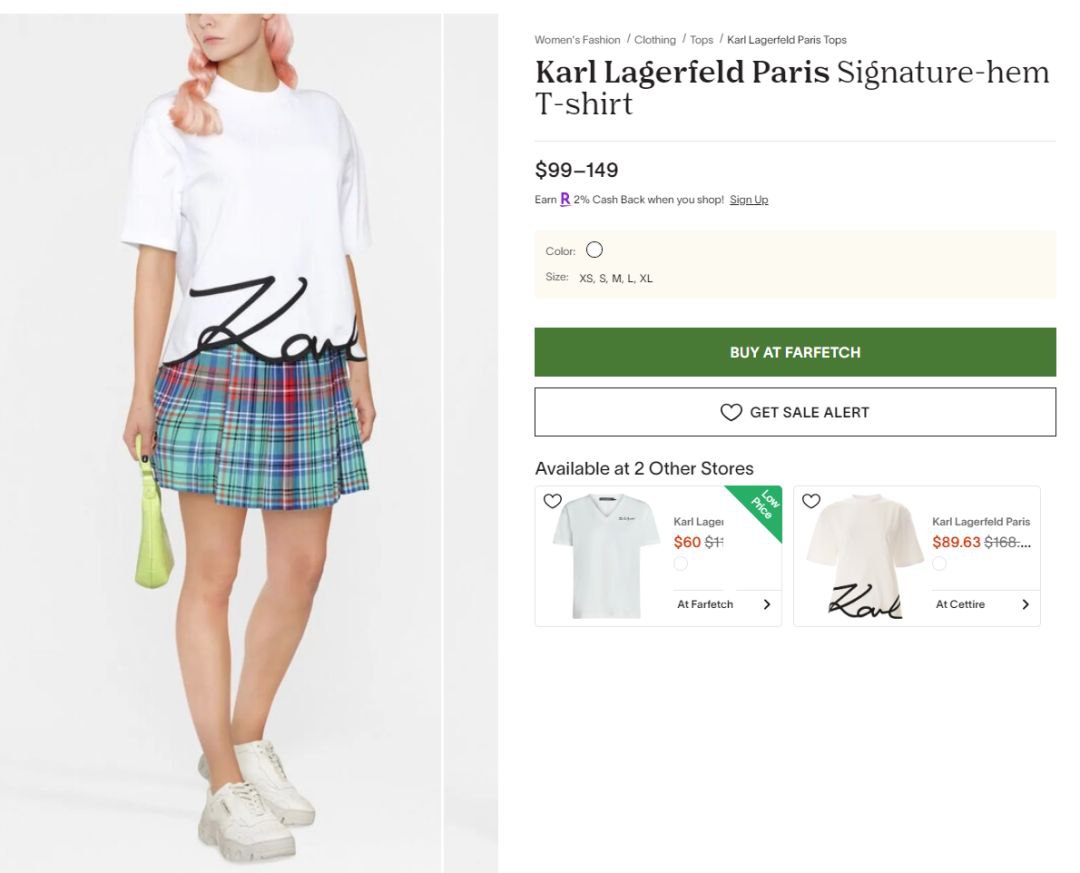The image size is (1080, 873).
Task: Open the Karl Lagerfeld Paris Tops breadcrumb
Action: (x=787, y=40)
